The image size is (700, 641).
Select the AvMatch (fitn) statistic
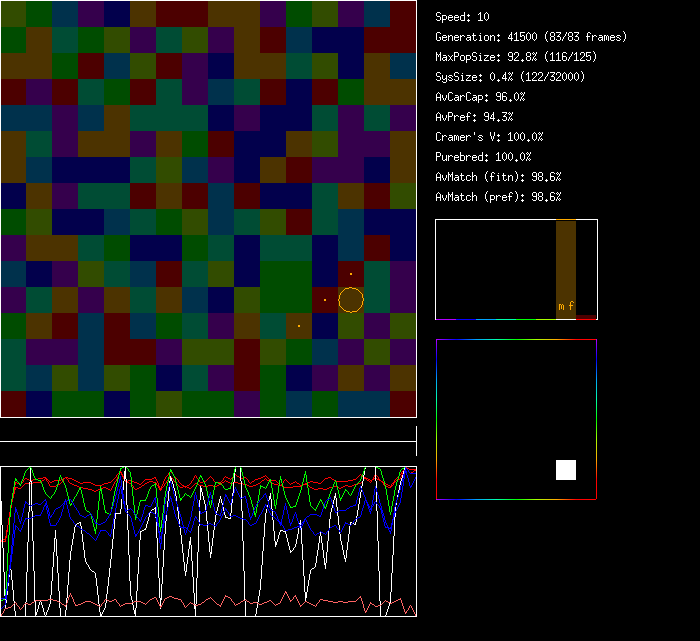(498, 177)
